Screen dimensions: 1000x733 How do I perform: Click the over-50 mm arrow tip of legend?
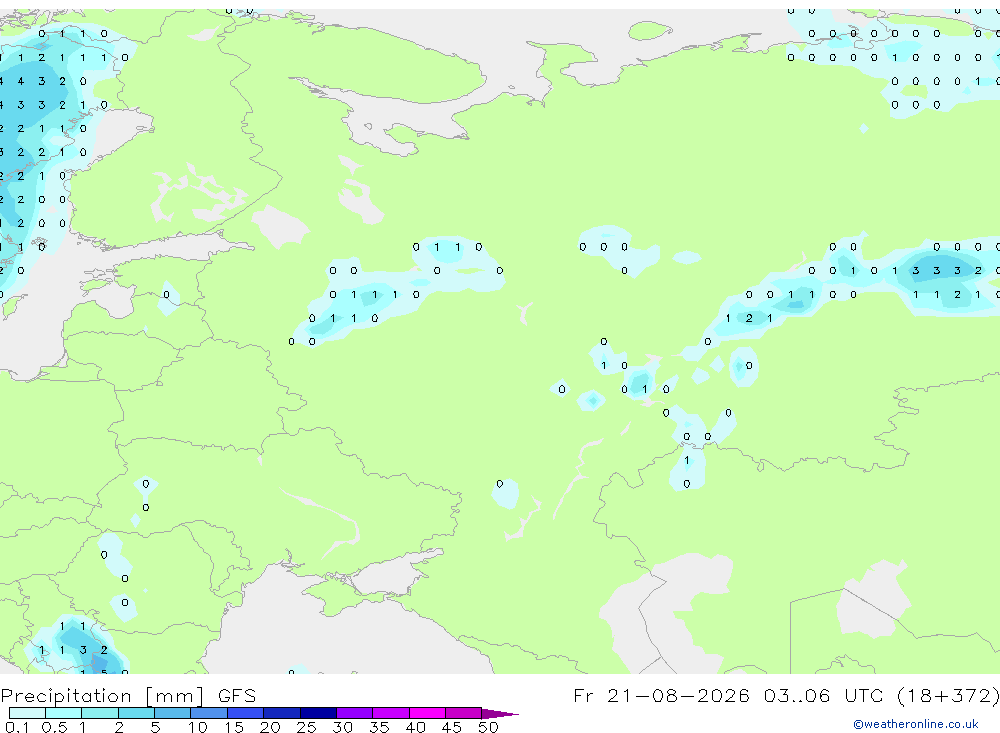pyautogui.click(x=500, y=713)
